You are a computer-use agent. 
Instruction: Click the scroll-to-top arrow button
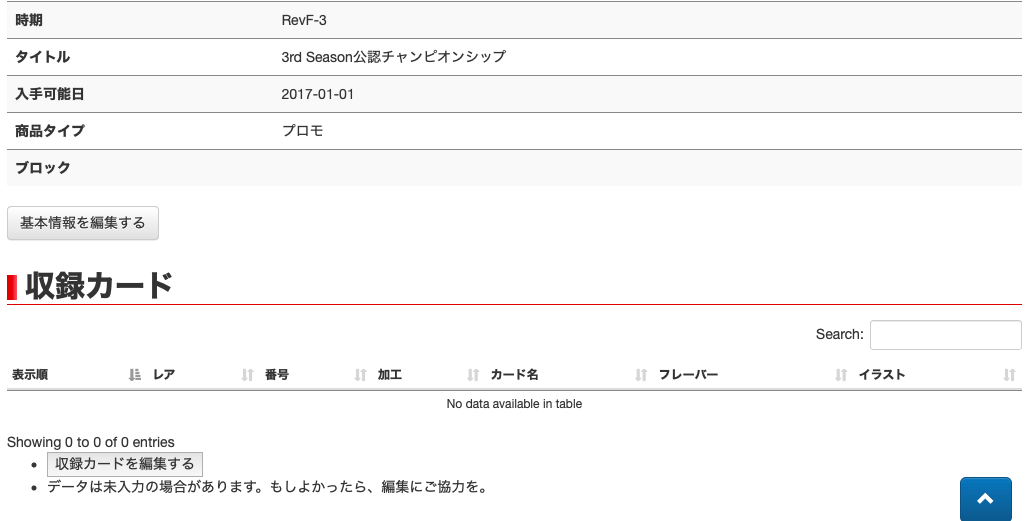(x=986, y=499)
